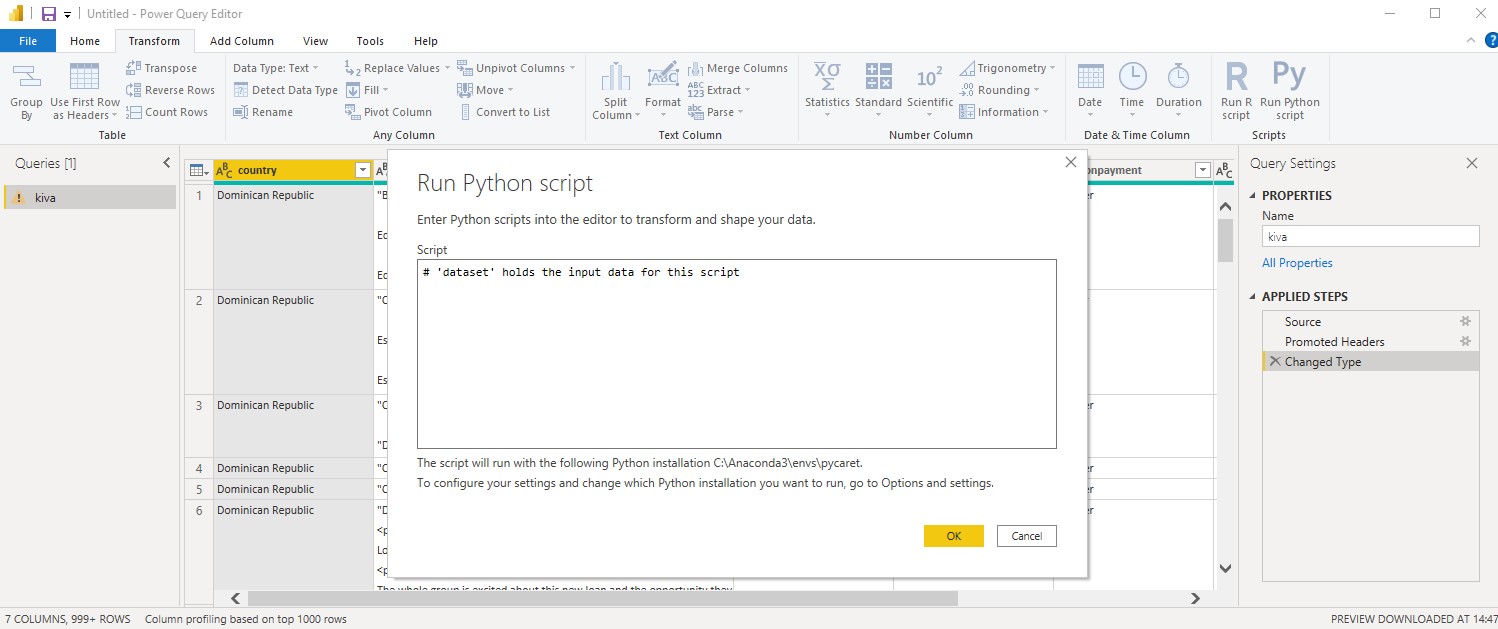
Task: Click Detect Data Type
Action: pyautogui.click(x=286, y=90)
